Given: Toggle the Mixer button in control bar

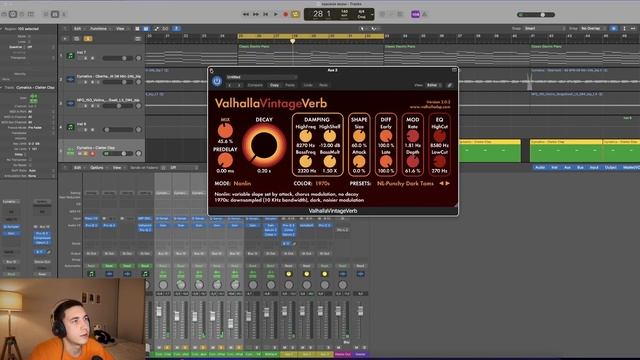Looking at the screenshot, I should tap(55, 14).
